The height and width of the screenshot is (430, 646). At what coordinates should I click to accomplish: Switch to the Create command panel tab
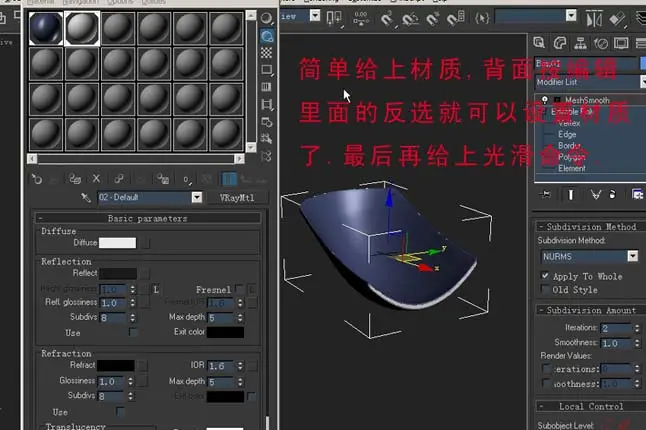(539, 43)
